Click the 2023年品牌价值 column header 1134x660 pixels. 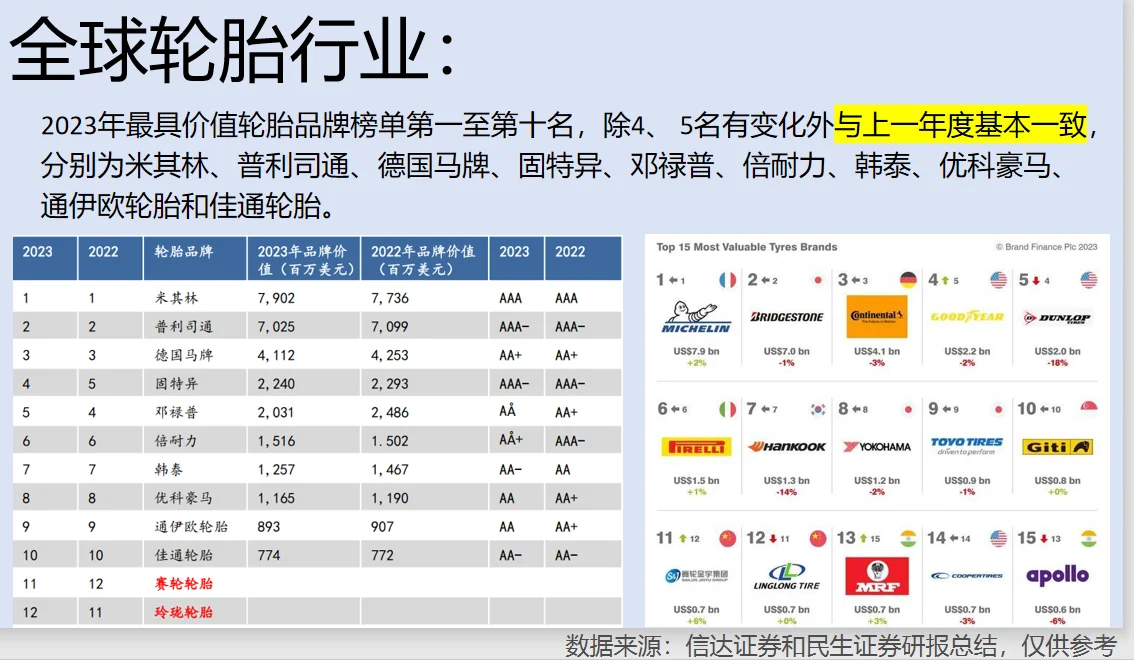pyautogui.click(x=304, y=260)
